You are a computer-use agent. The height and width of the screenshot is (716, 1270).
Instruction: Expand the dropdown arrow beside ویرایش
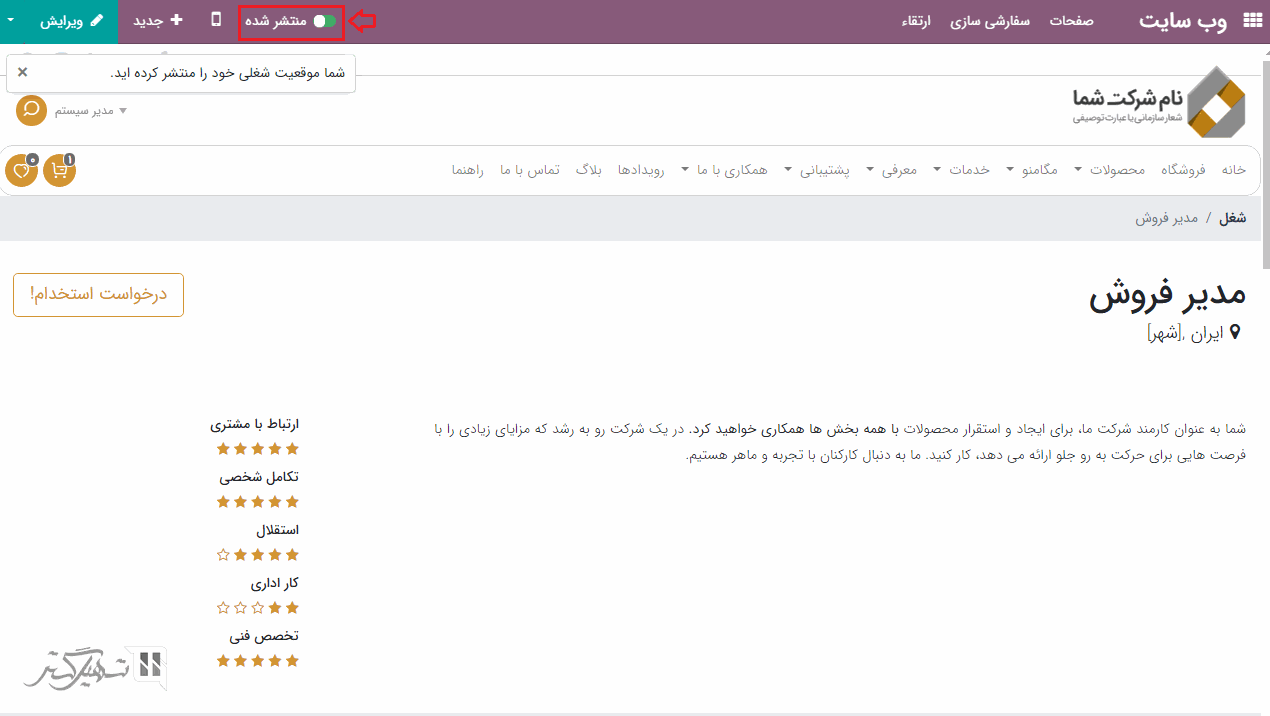(11, 21)
